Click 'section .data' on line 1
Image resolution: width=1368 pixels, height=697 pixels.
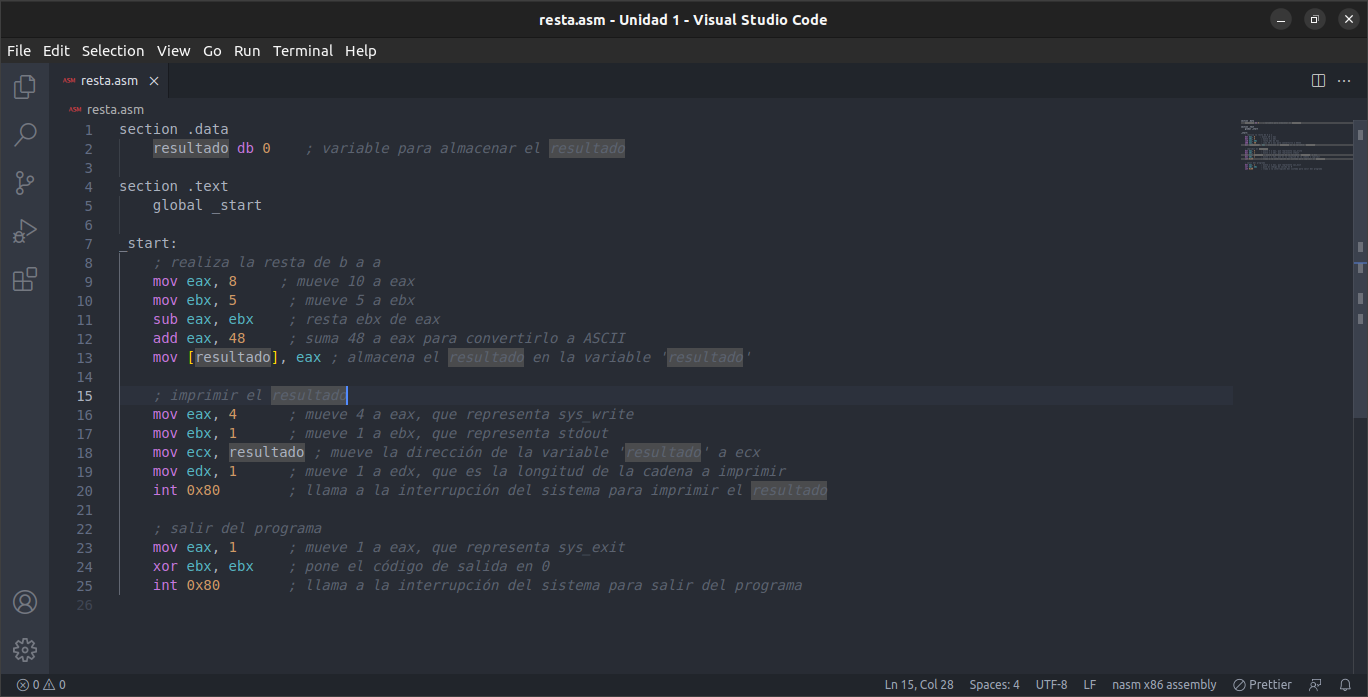[174, 129]
